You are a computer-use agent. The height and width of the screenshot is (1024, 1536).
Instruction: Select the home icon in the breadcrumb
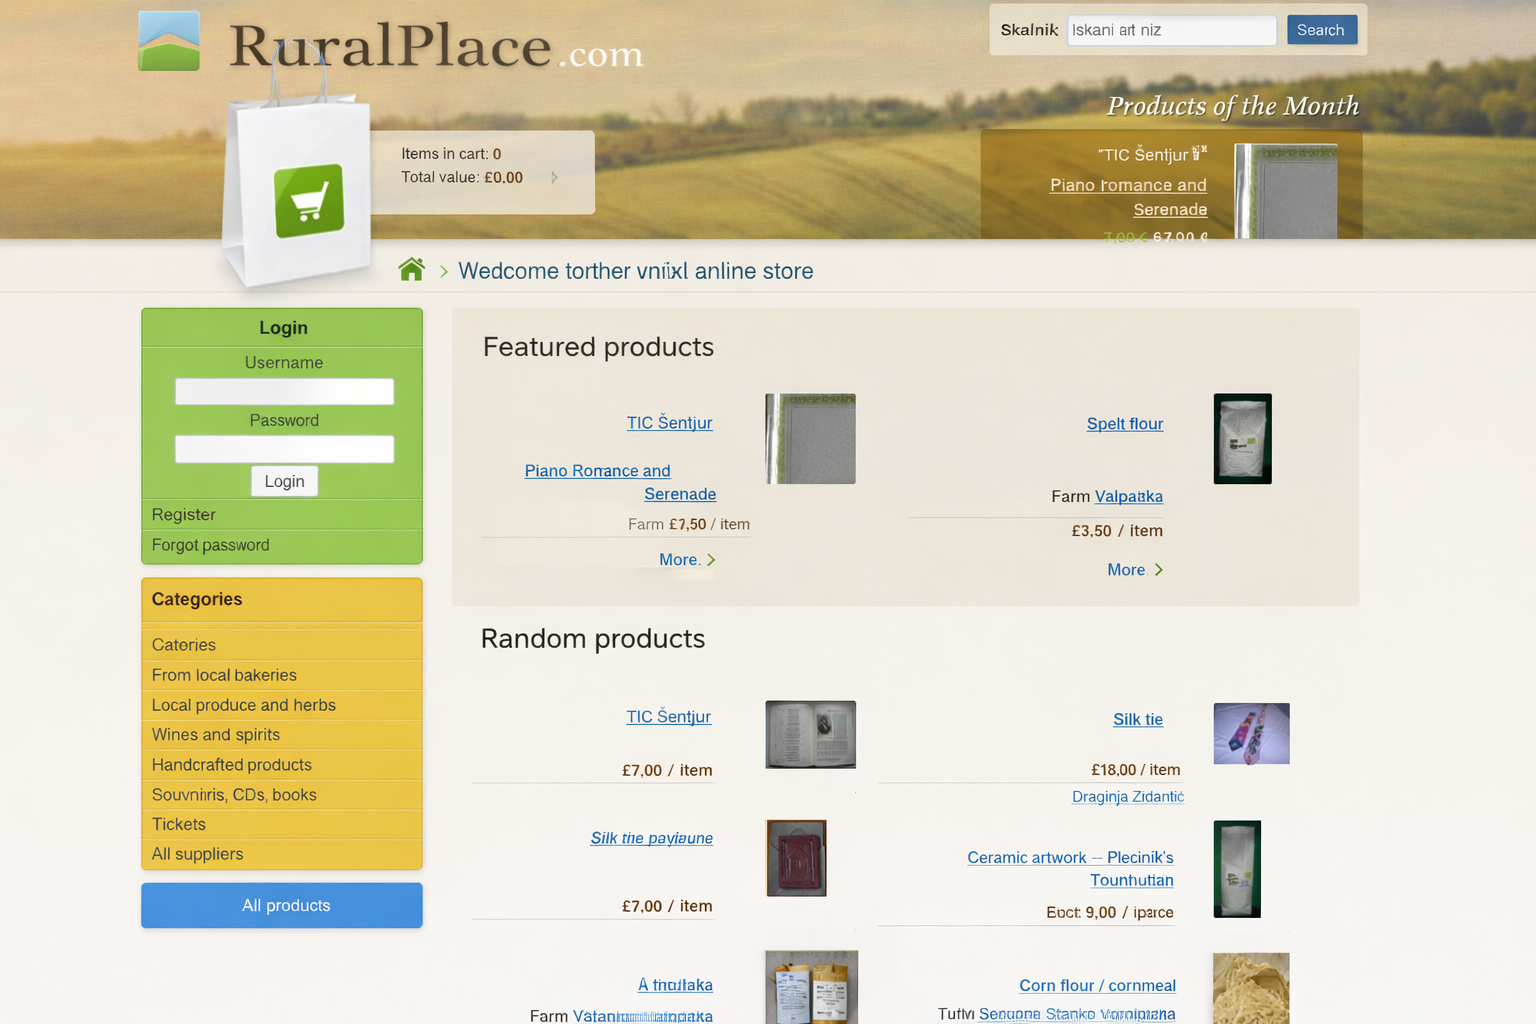pos(411,268)
